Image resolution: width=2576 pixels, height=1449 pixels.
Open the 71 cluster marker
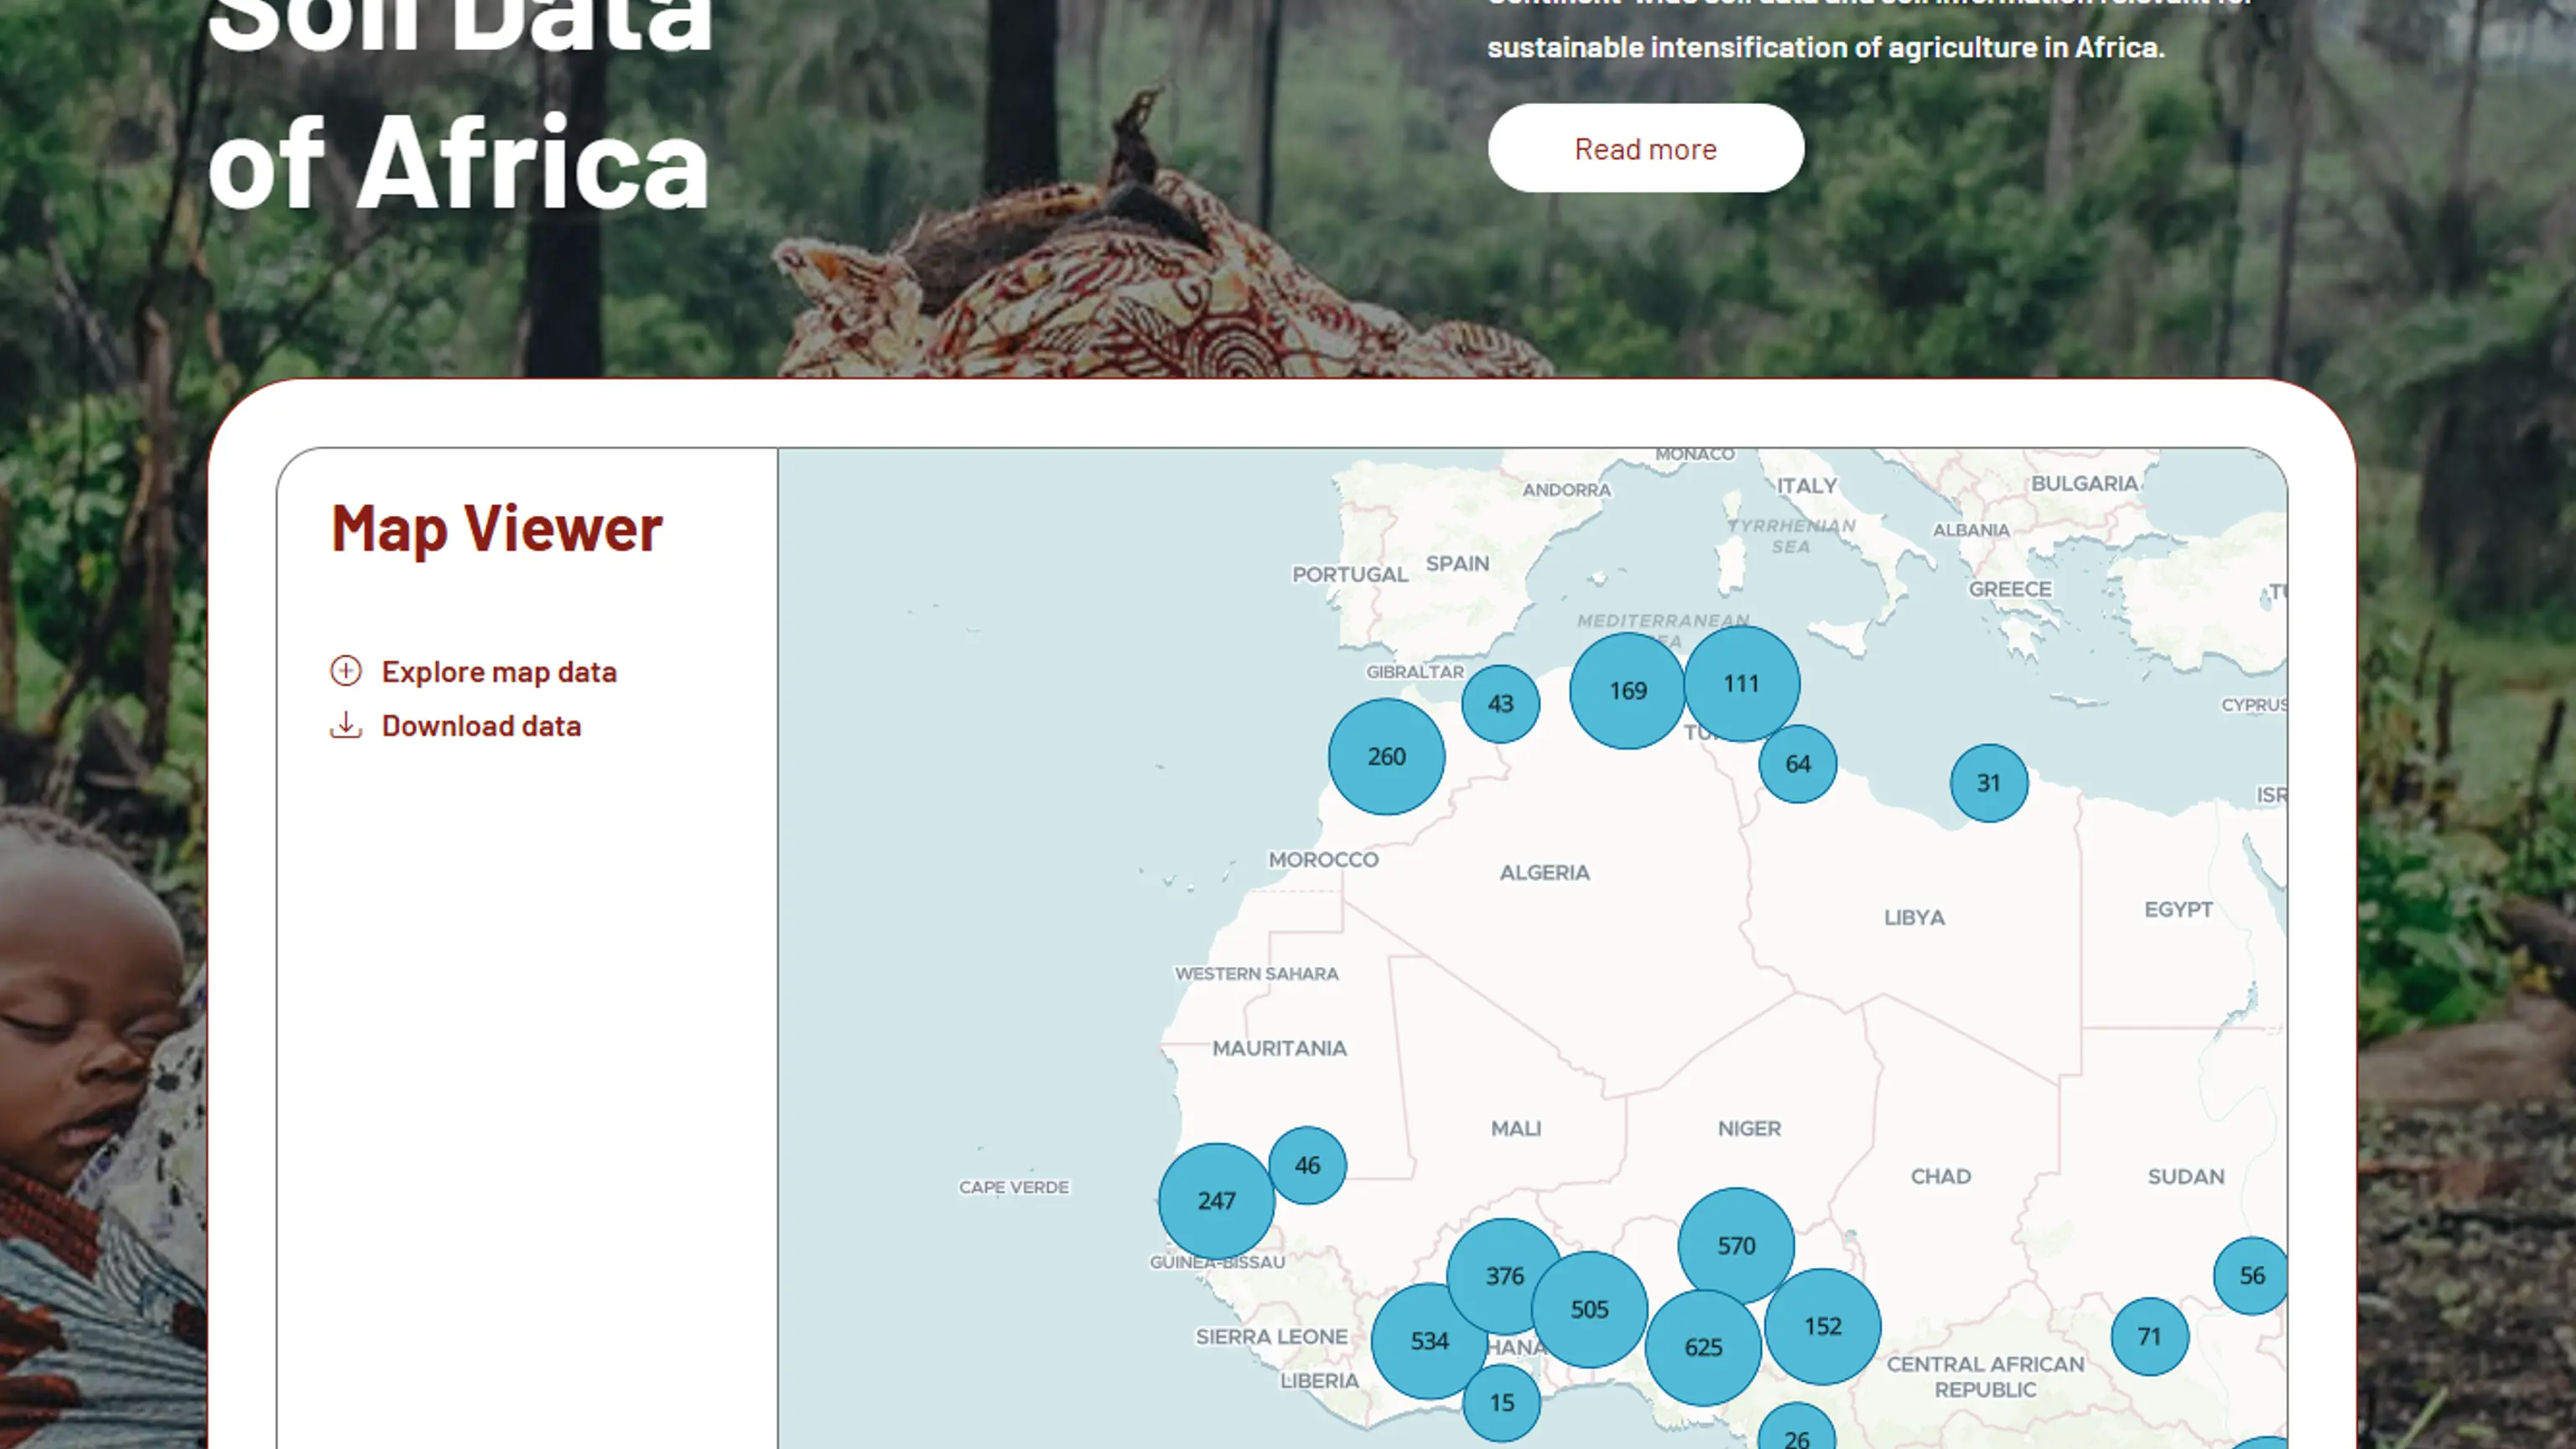2149,1336
